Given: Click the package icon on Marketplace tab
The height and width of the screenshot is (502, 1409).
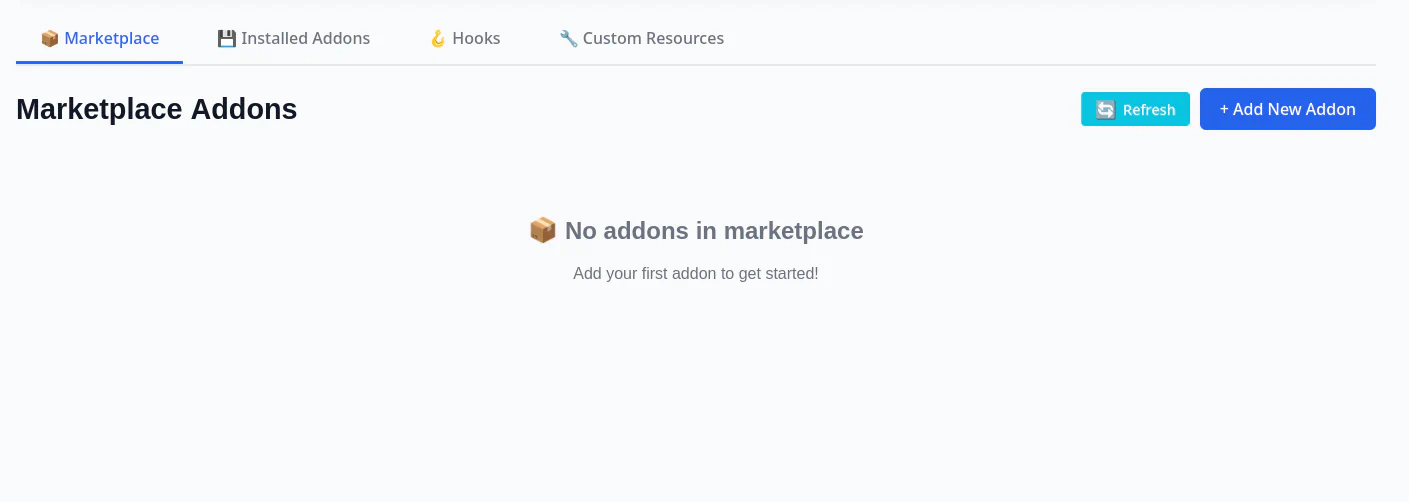Looking at the screenshot, I should pos(50,39).
